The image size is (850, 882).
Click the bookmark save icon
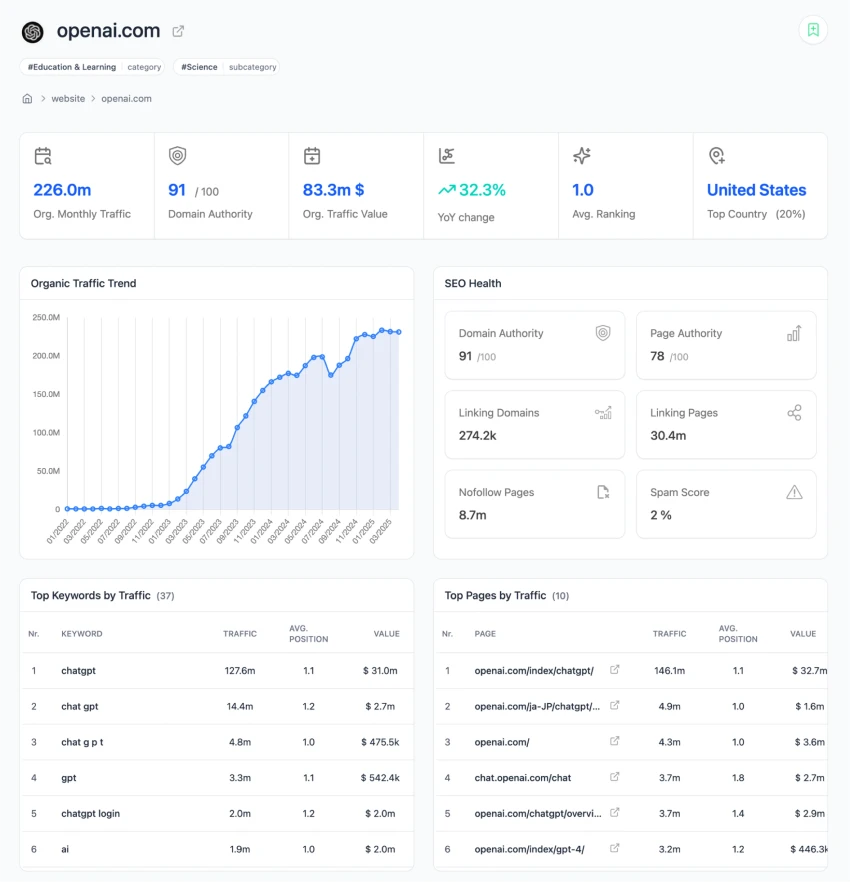tap(813, 30)
